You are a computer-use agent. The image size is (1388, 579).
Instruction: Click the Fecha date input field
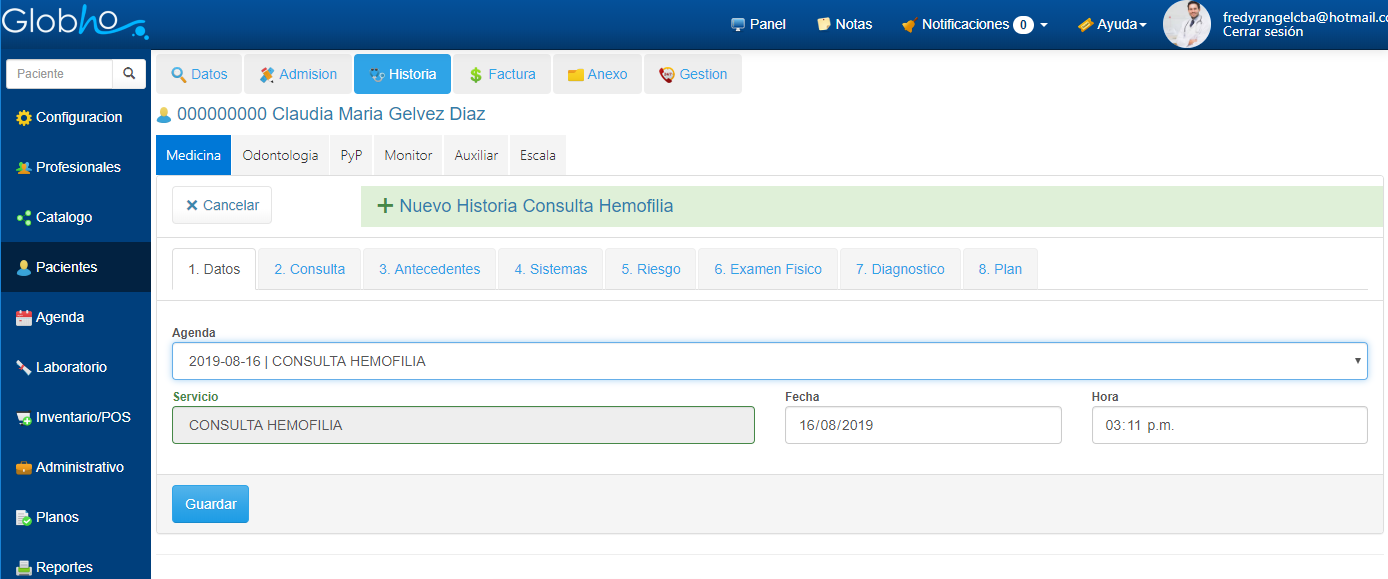(922, 425)
